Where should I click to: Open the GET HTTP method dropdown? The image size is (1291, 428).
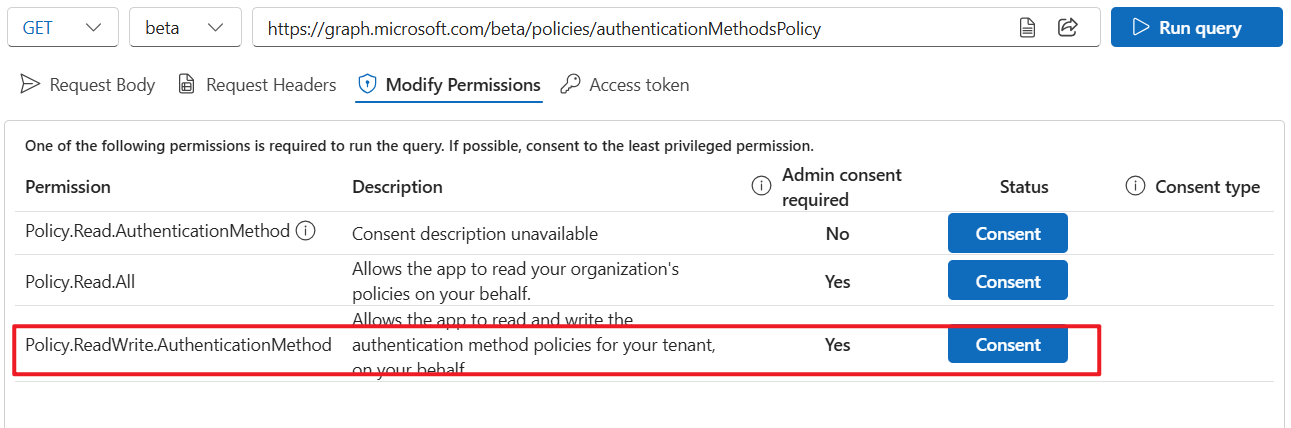coord(63,28)
